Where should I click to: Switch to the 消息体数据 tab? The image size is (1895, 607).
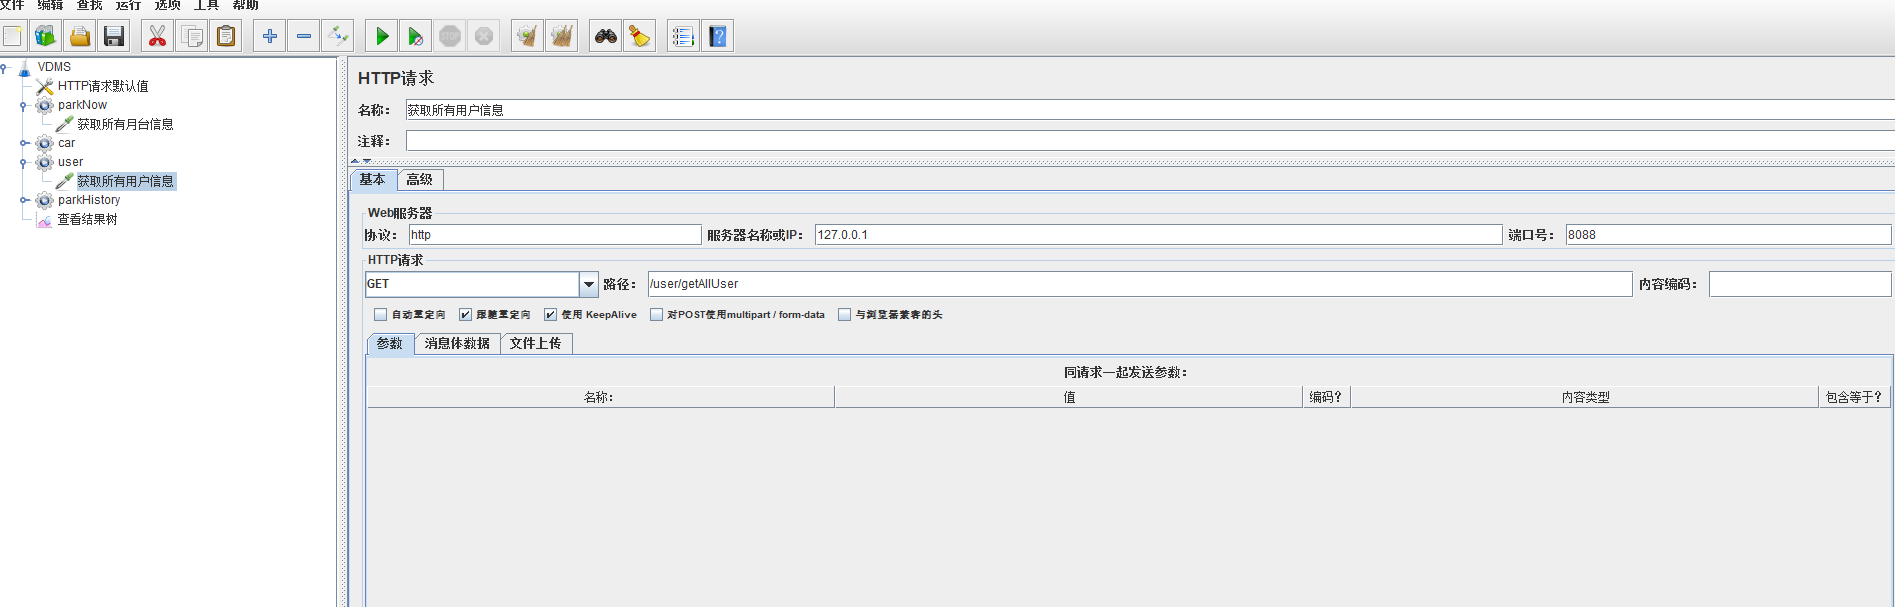[457, 344]
